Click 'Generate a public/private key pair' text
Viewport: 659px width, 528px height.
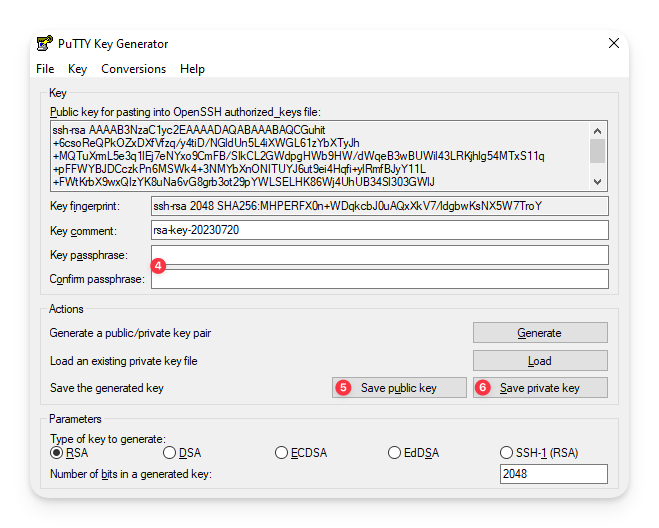[130, 333]
